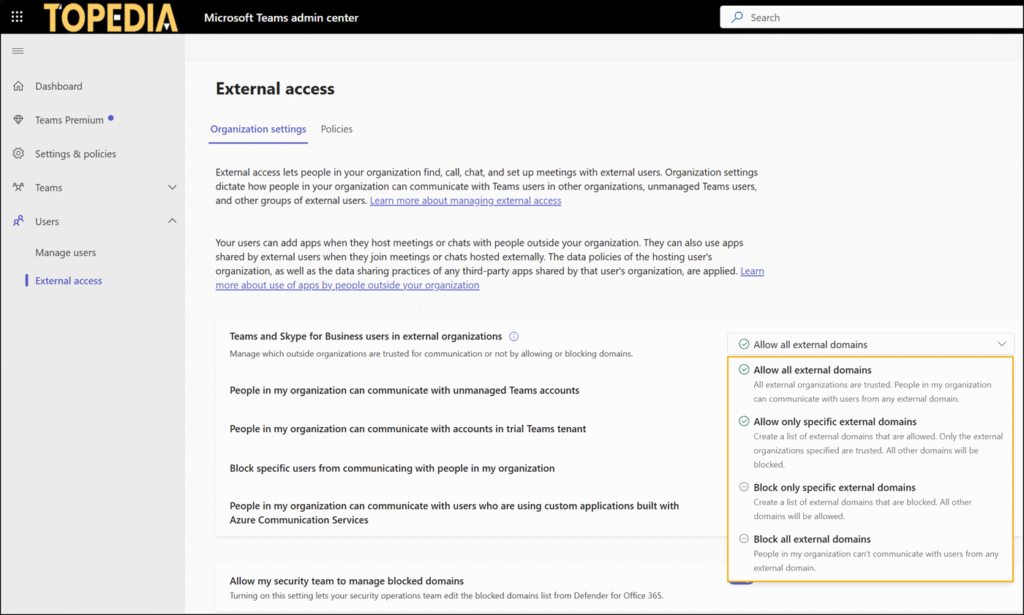This screenshot has width=1024, height=615.
Task: Click the Dashboard home icon
Action: point(18,86)
